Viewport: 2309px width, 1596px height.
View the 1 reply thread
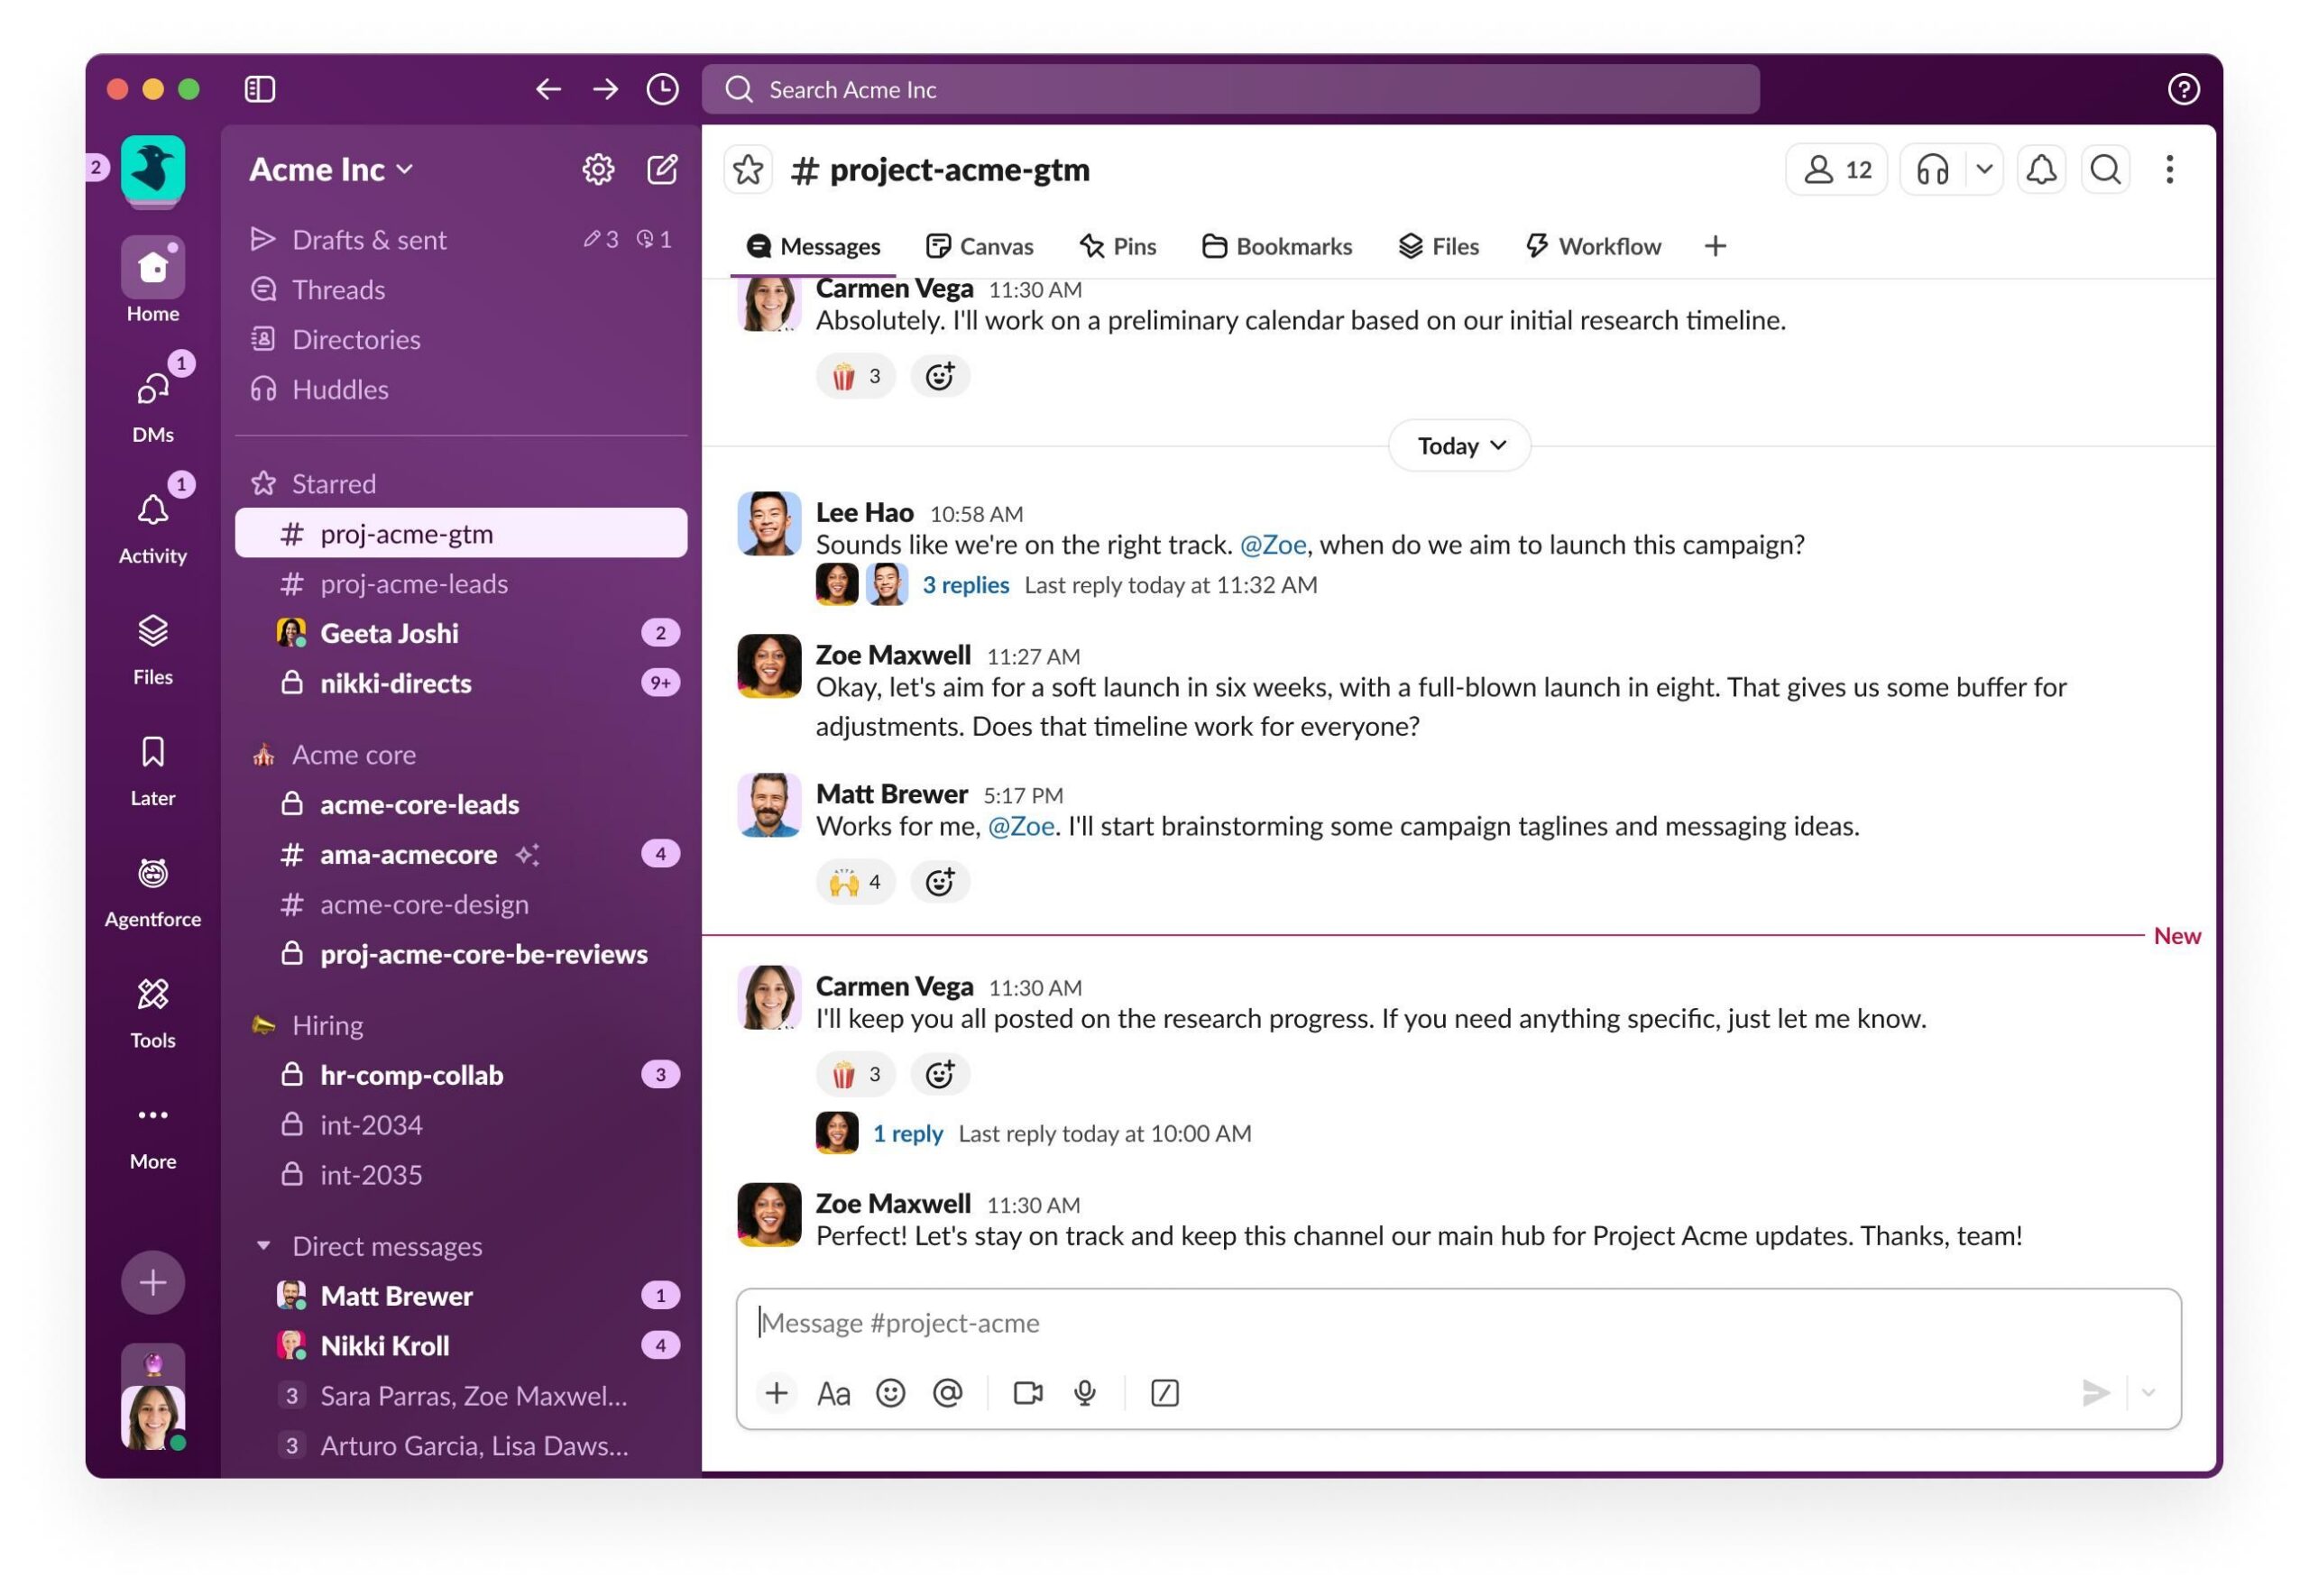[x=907, y=1133]
